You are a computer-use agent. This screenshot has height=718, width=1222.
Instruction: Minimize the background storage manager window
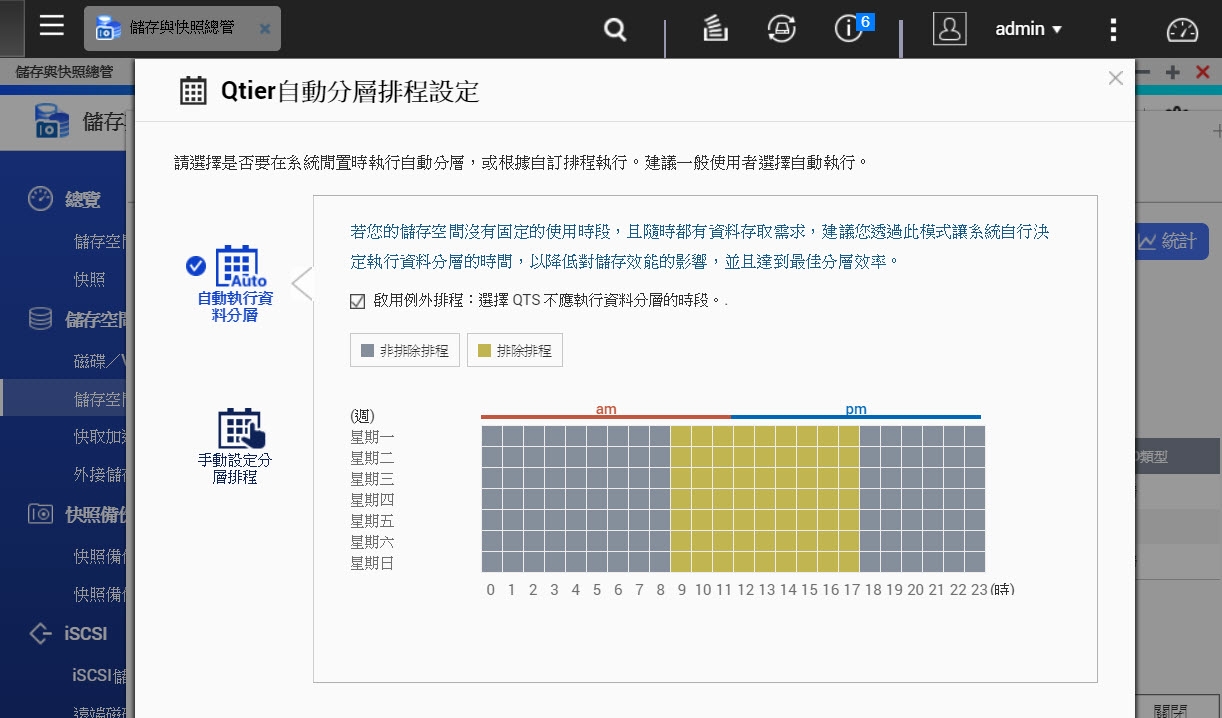1143,72
